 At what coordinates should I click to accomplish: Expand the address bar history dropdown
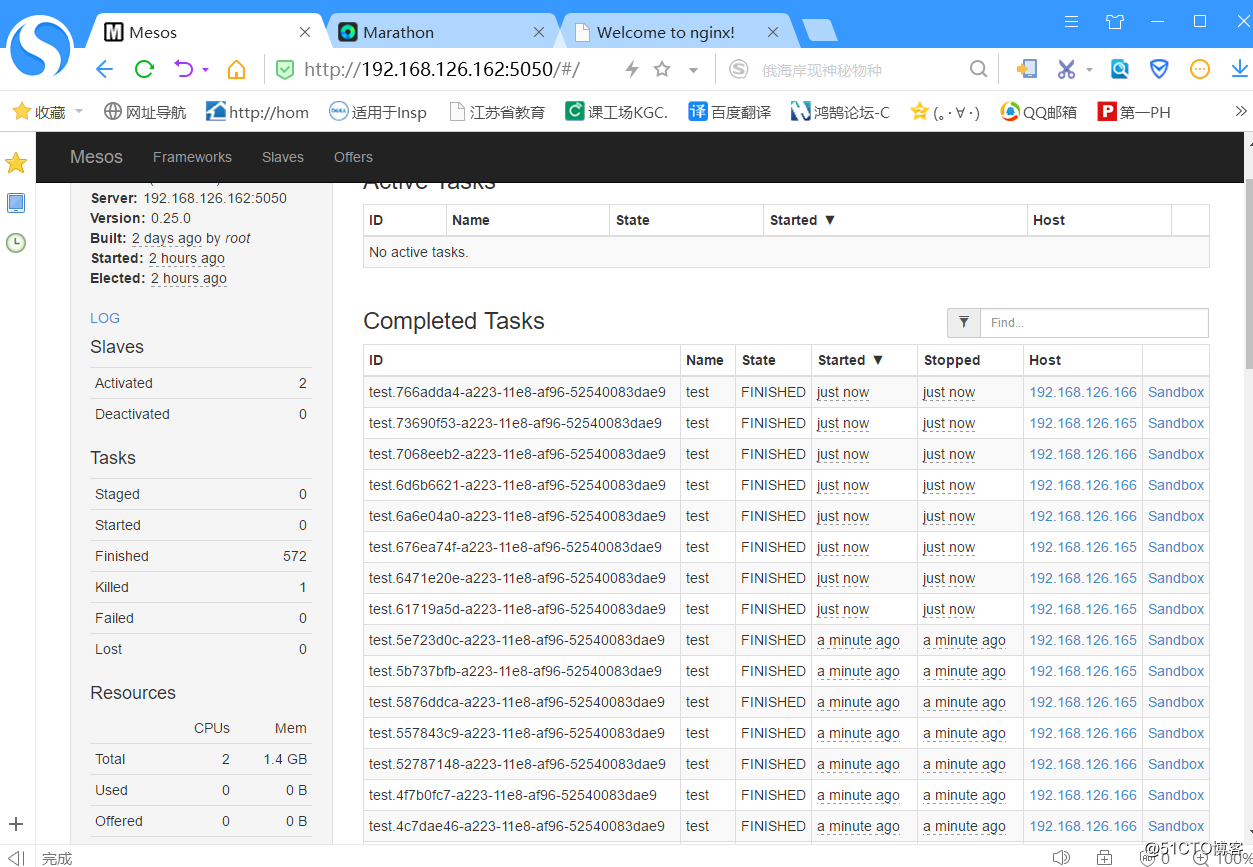tap(693, 70)
